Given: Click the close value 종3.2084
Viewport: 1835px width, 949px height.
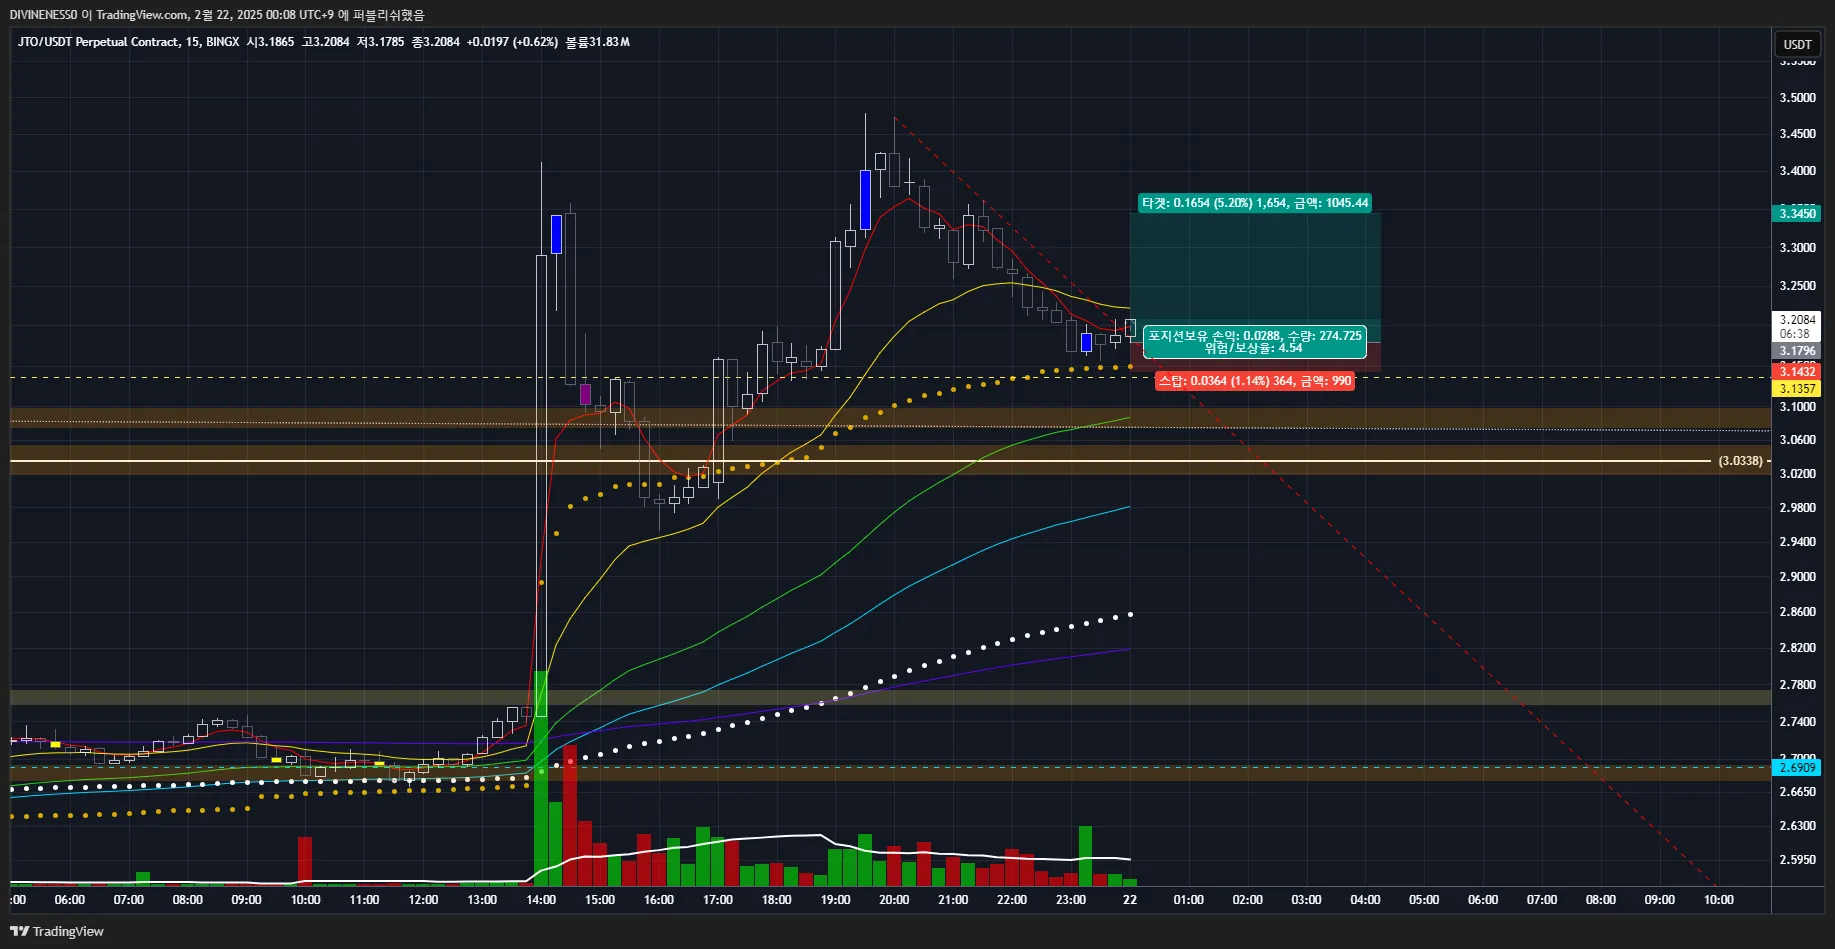Looking at the screenshot, I should point(436,42).
